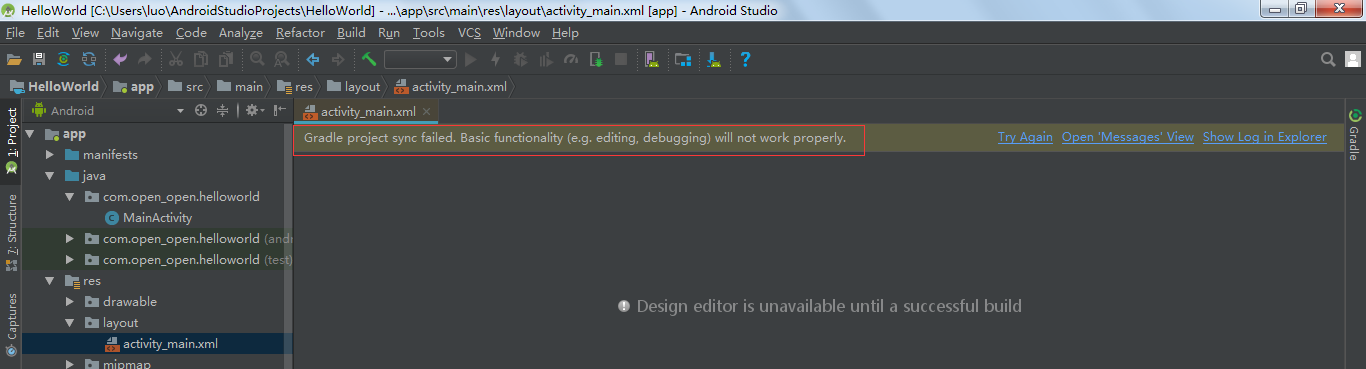
Task: Click the Save All toolbar icon
Action: pyautogui.click(x=39, y=60)
